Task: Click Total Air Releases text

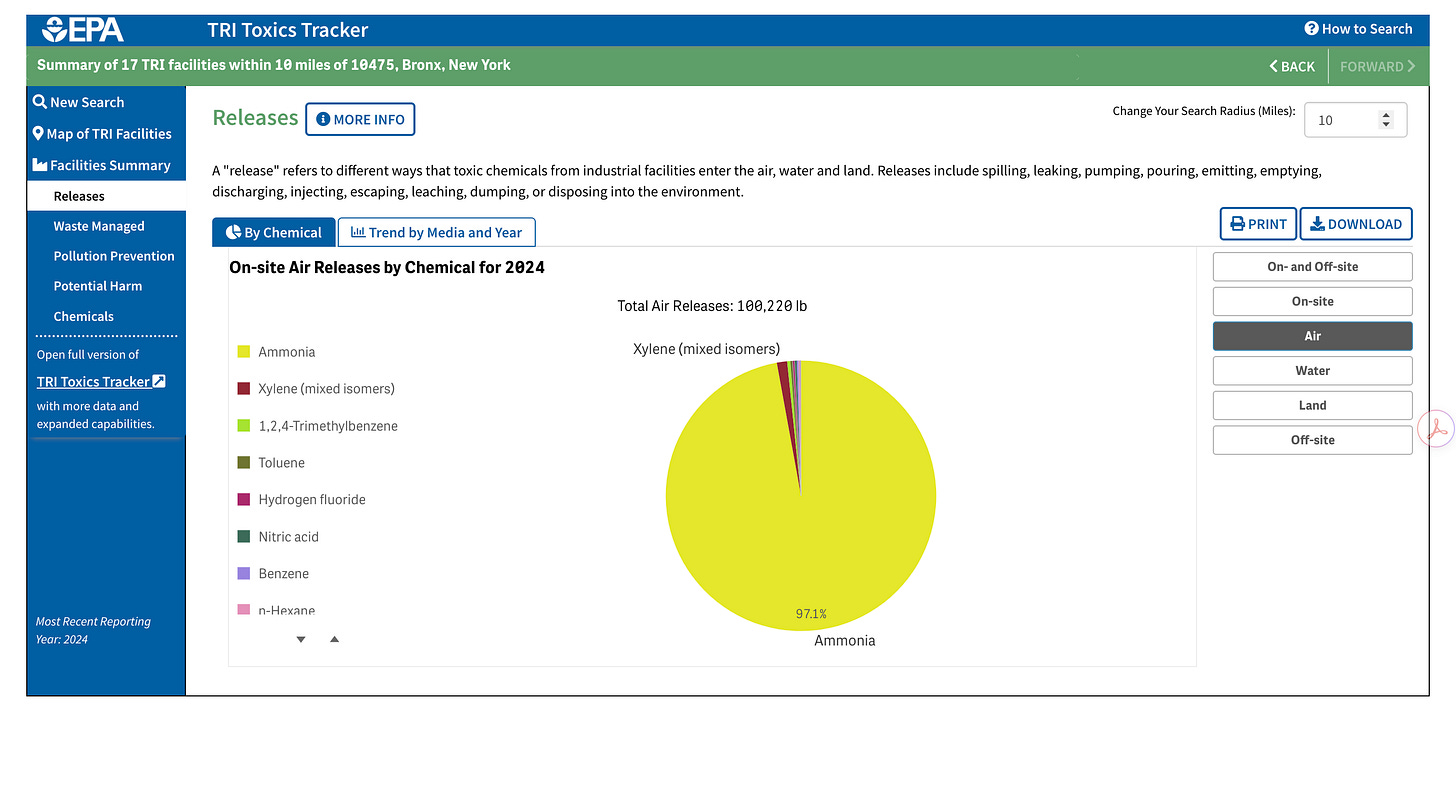Action: (712, 306)
